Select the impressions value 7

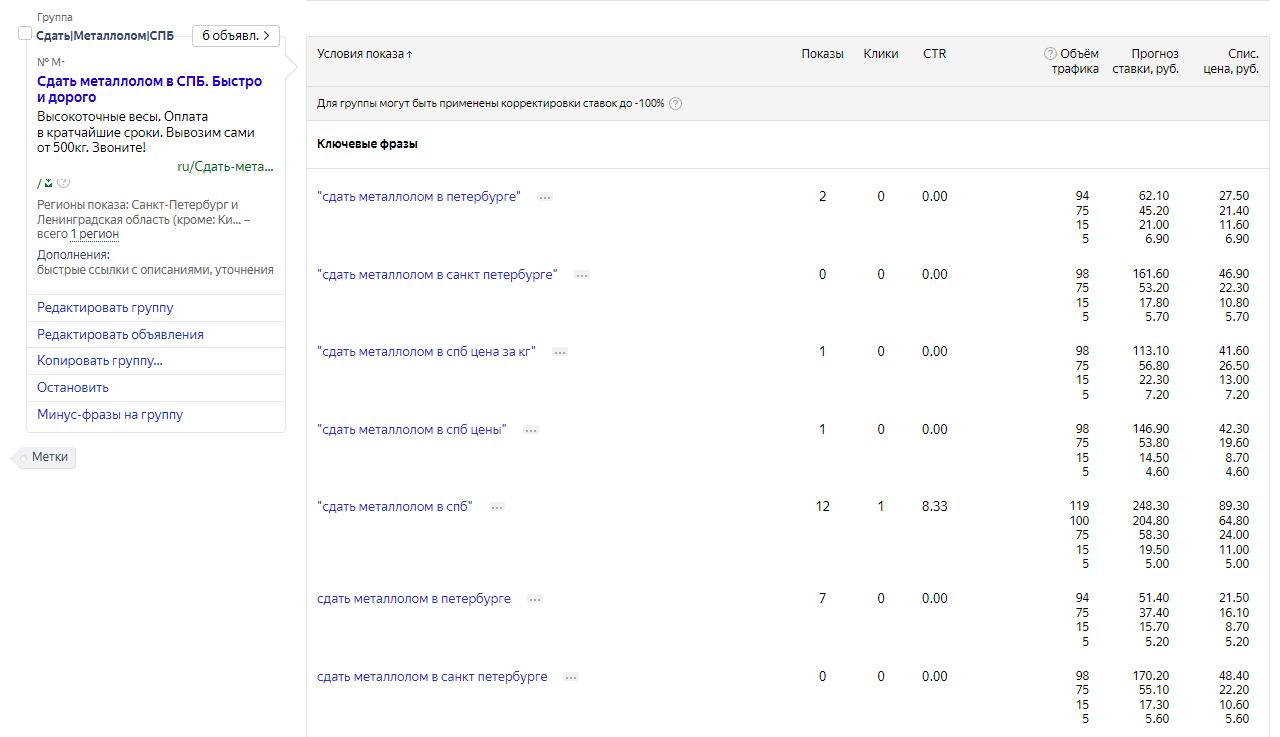point(823,599)
